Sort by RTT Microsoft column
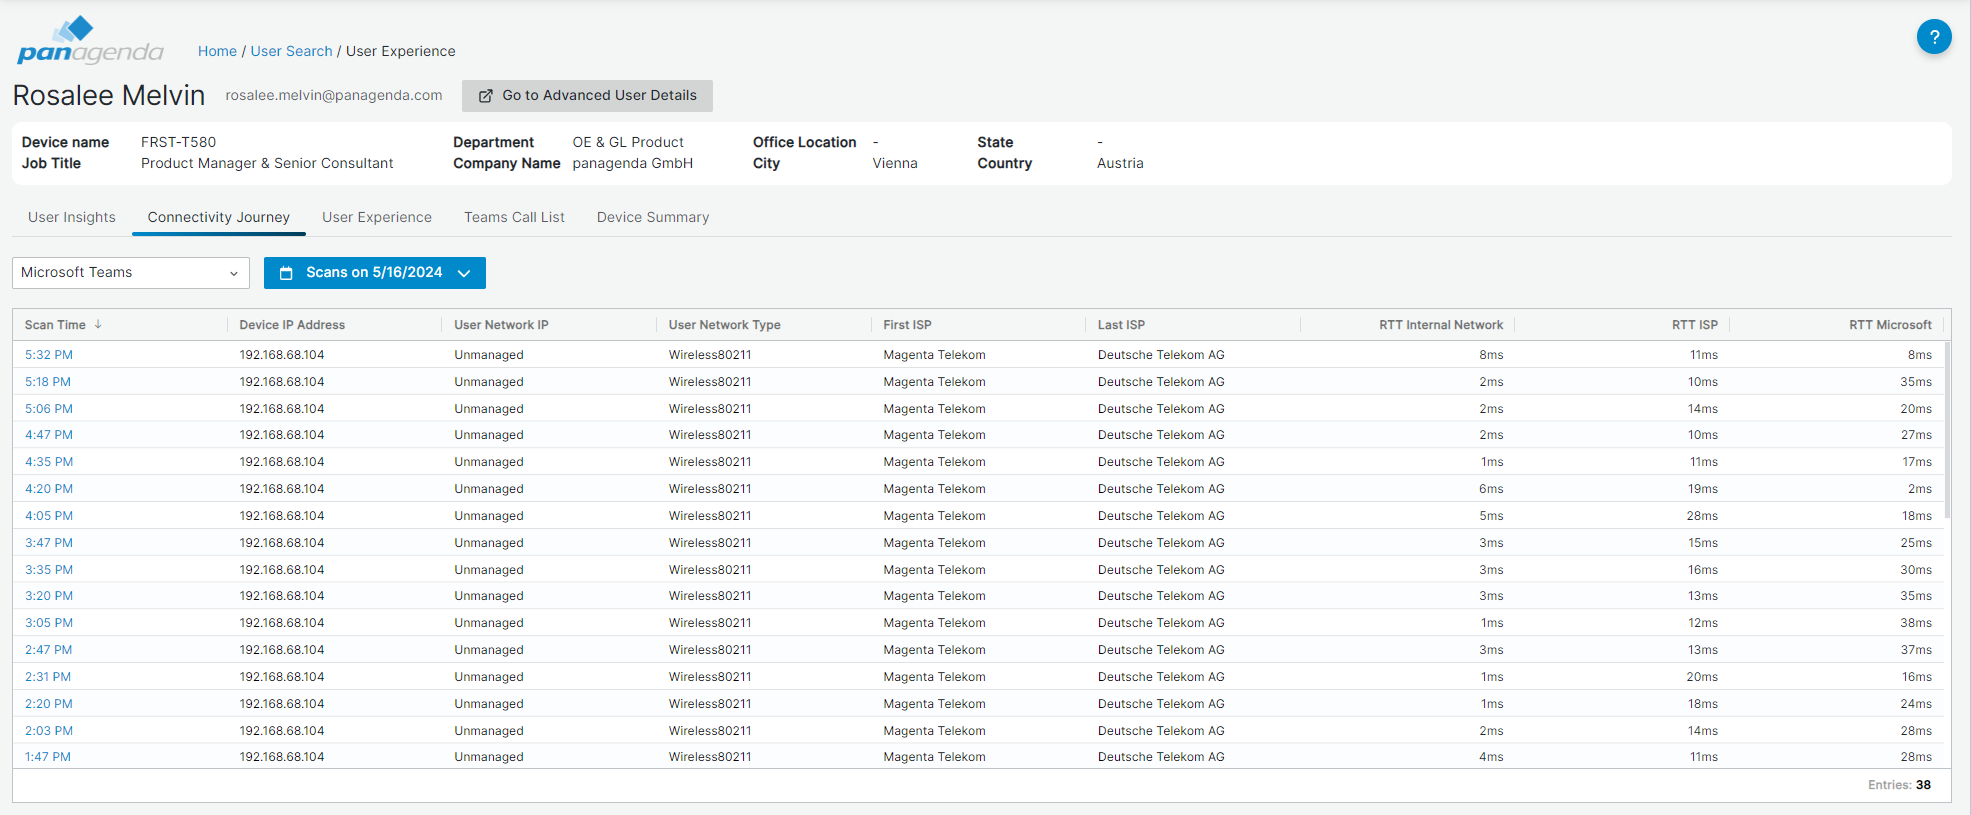Screen dimensions: 1971x815 1890,325
